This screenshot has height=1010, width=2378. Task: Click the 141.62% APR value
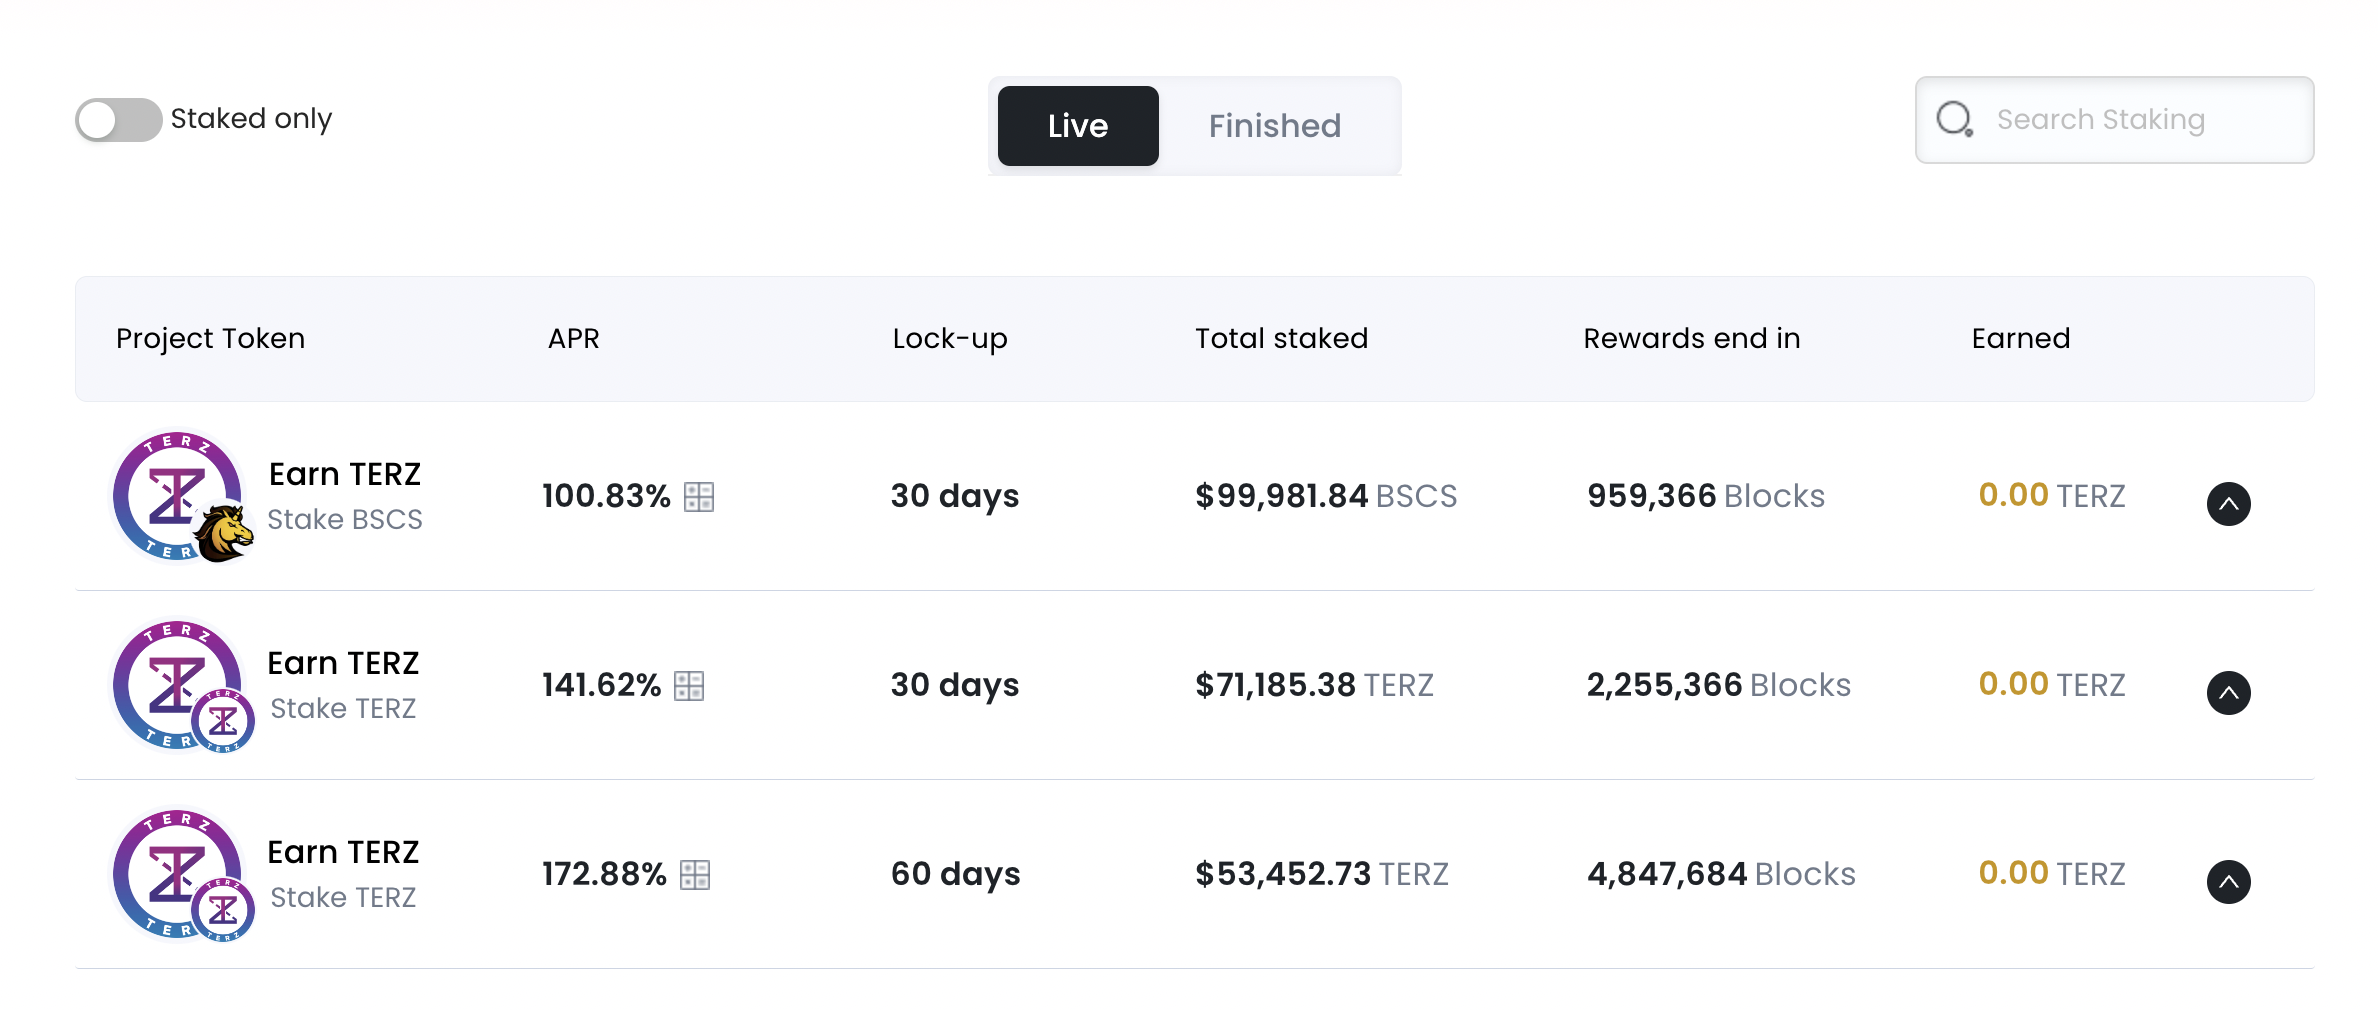(x=602, y=685)
